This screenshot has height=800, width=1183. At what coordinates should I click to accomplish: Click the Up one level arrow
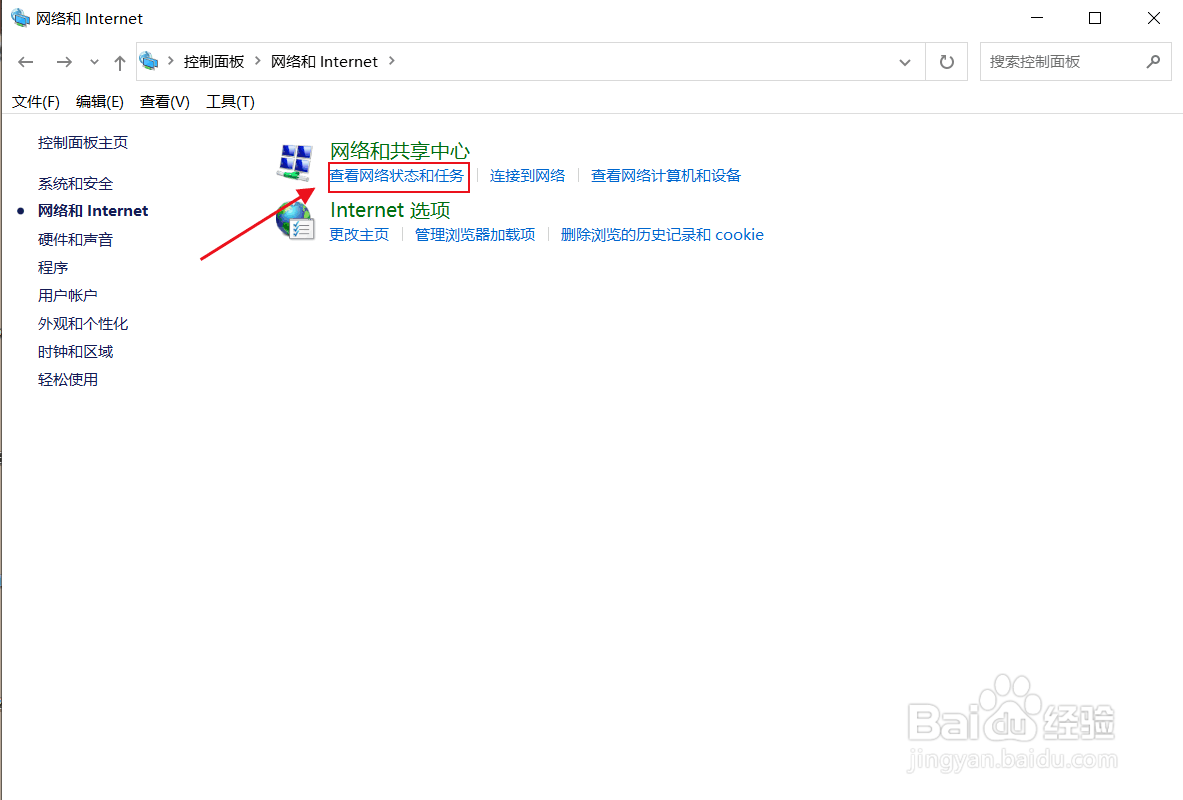[x=119, y=61]
